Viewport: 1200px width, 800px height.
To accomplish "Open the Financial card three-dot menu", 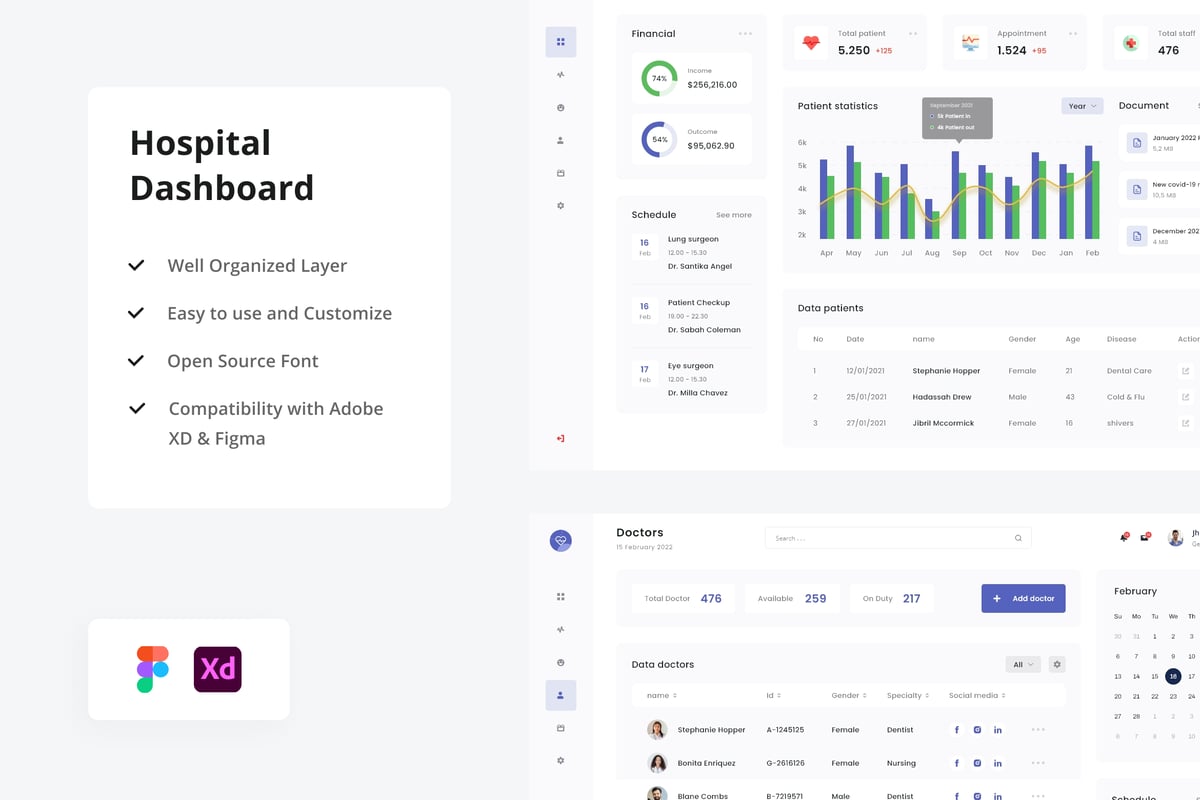I will 745,34.
